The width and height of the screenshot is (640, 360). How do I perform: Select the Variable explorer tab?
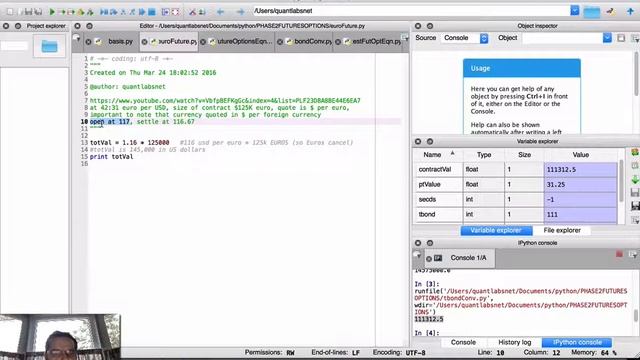496,231
